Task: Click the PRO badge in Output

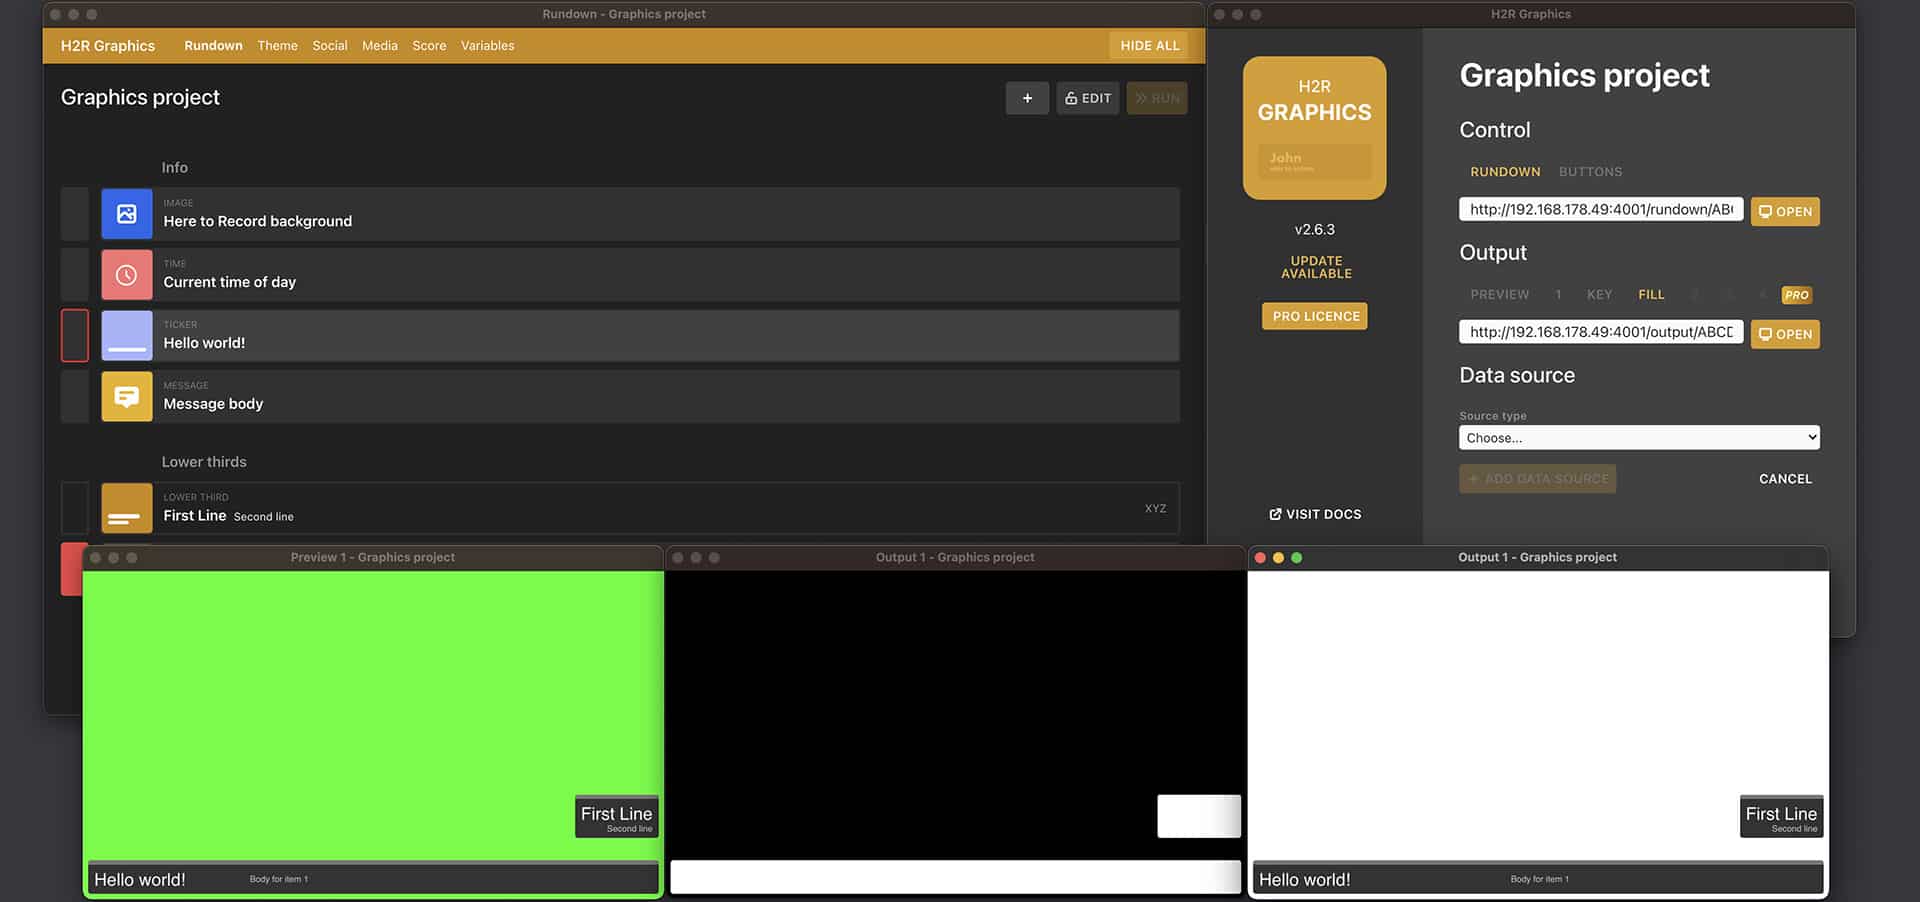Action: point(1796,295)
